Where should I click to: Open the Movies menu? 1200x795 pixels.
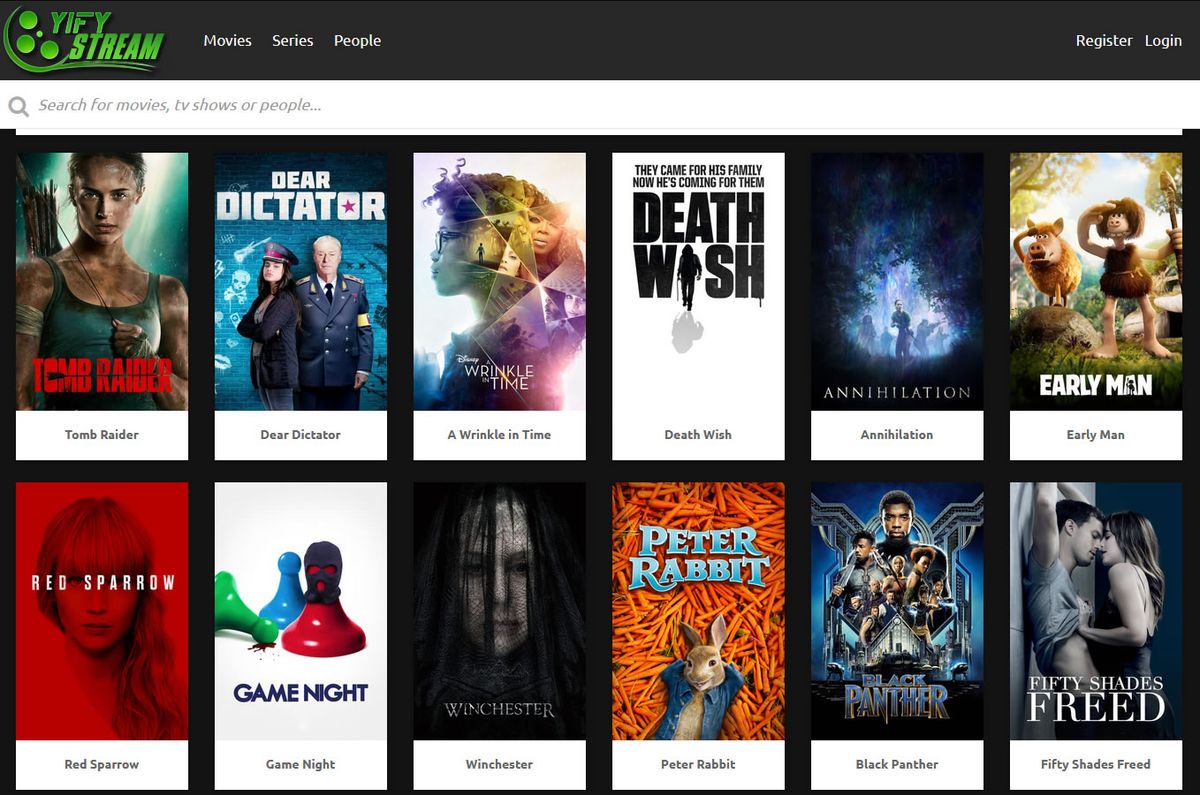[227, 41]
